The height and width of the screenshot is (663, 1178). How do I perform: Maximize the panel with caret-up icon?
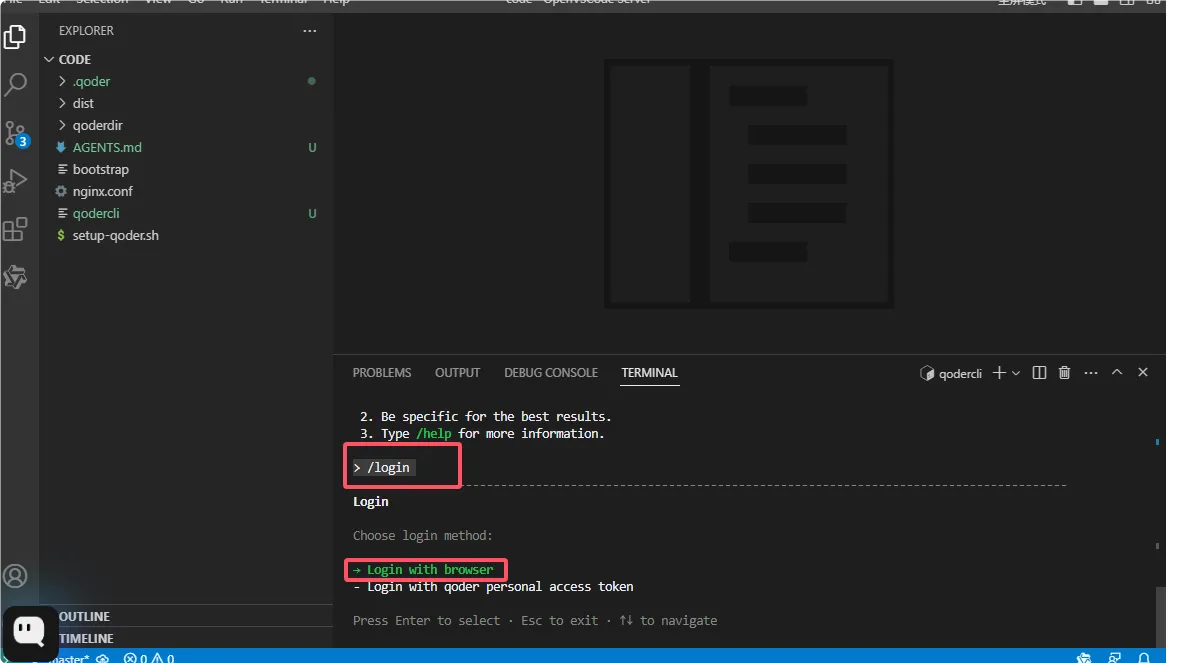[1117, 372]
